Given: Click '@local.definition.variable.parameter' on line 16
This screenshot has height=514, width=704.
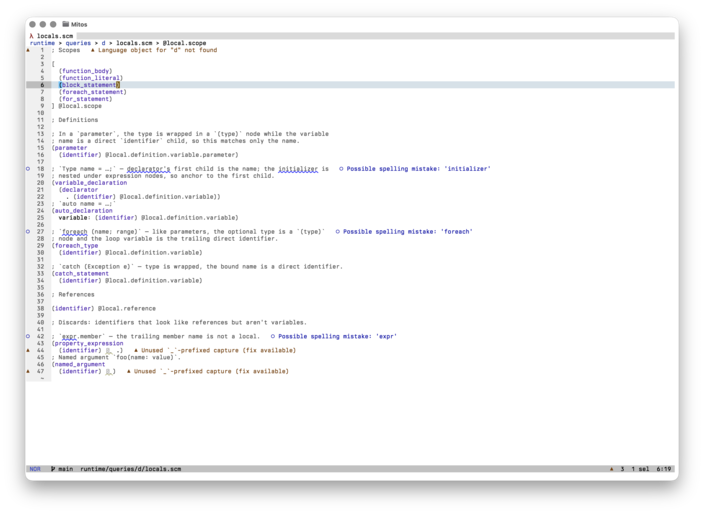Looking at the screenshot, I should (x=172, y=155).
